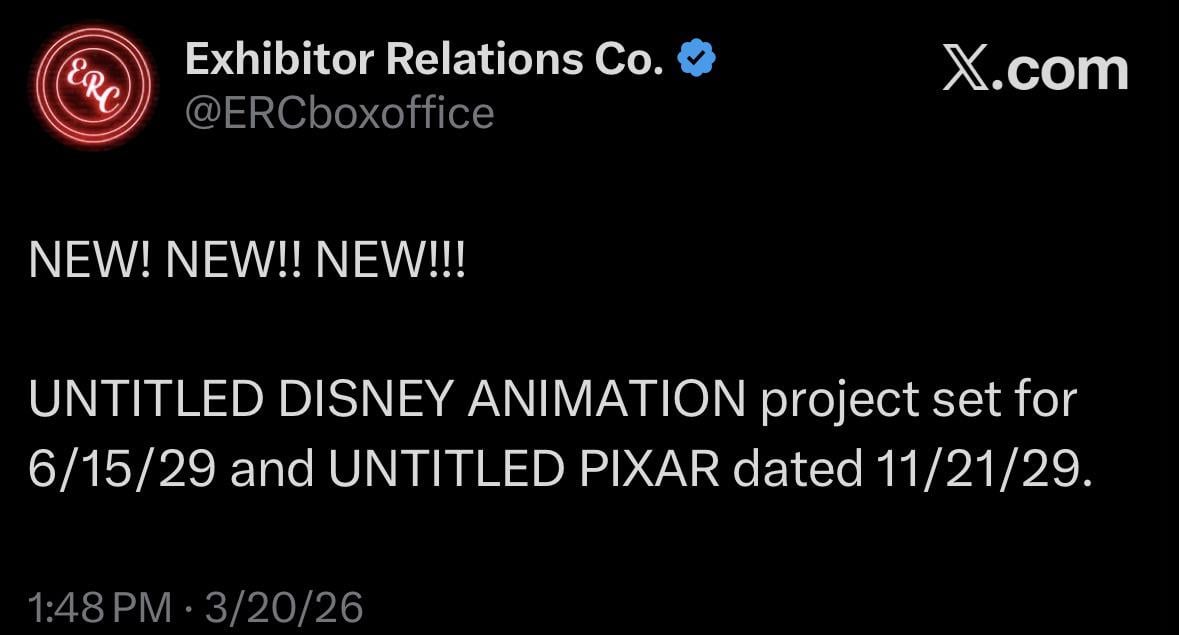Click the word "and" after 6/15/29
This screenshot has height=635, width=1179.
(x=271, y=470)
